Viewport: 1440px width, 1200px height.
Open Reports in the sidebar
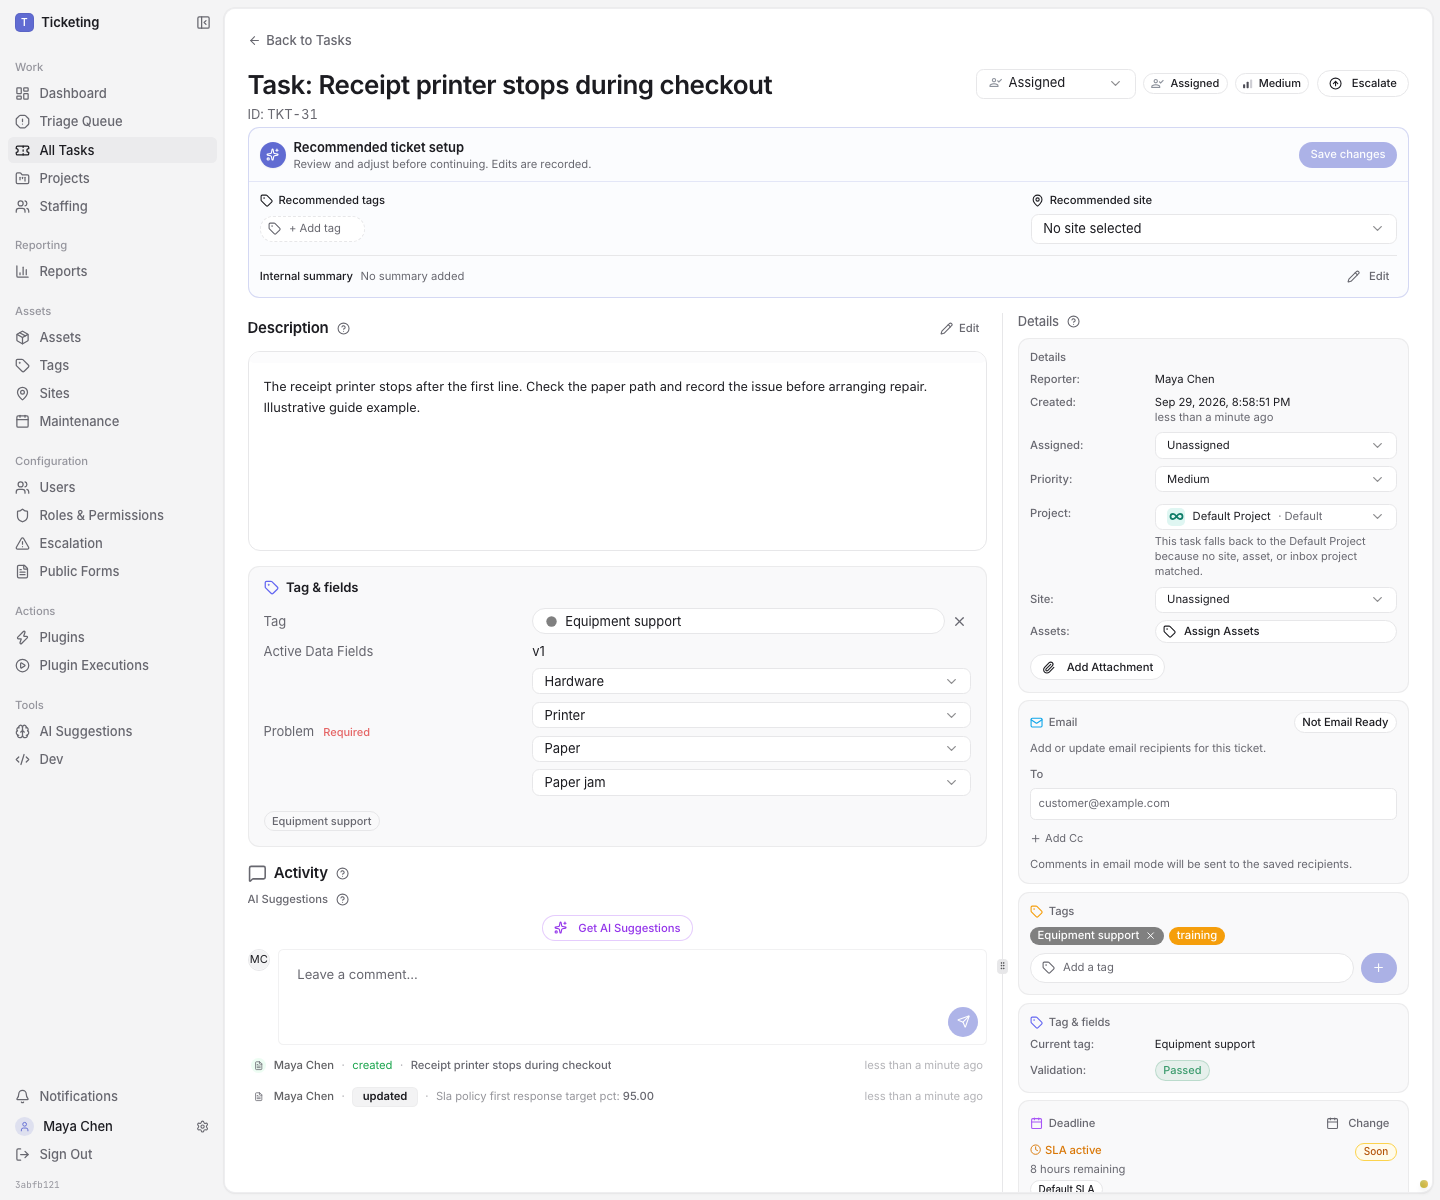pos(112,271)
